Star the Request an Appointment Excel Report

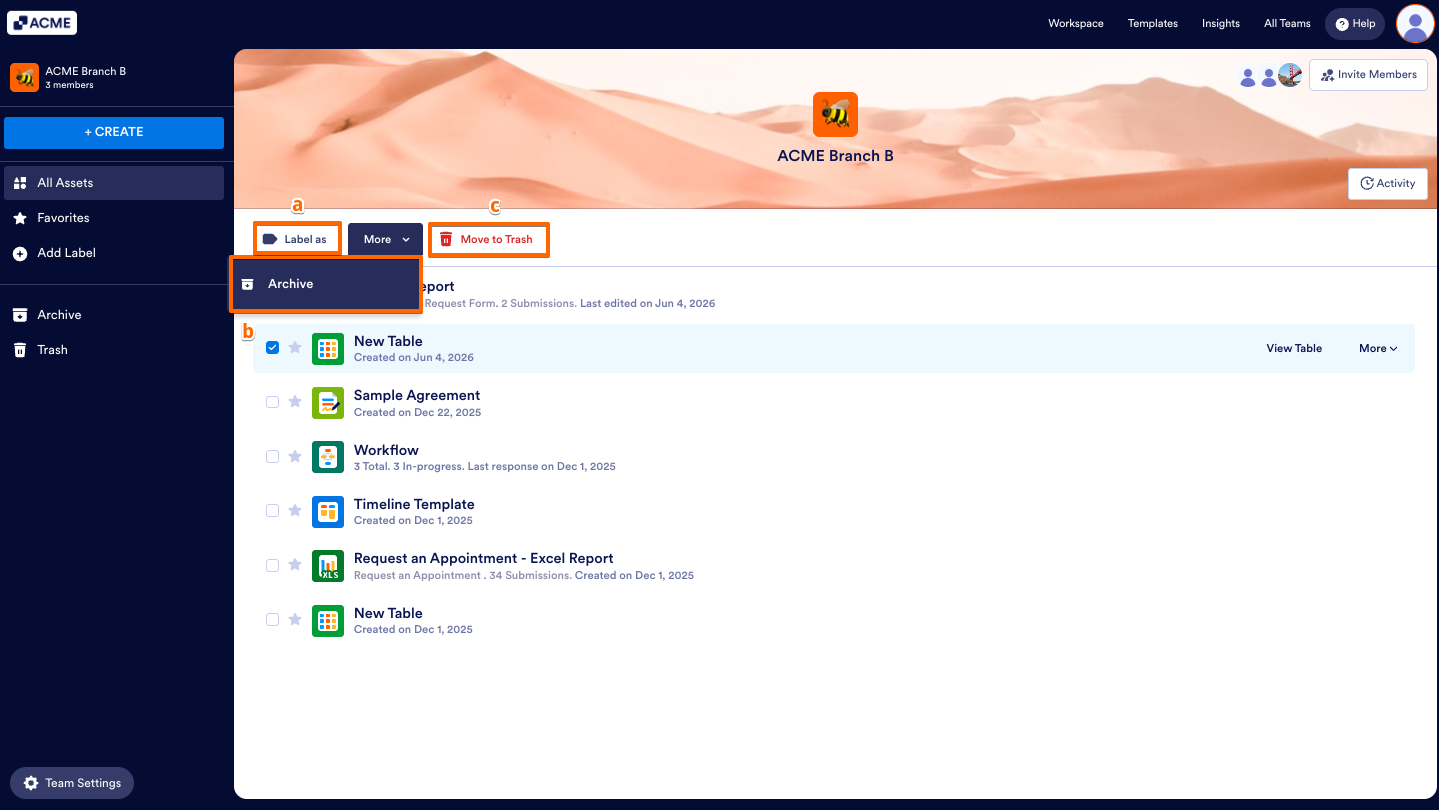295,565
